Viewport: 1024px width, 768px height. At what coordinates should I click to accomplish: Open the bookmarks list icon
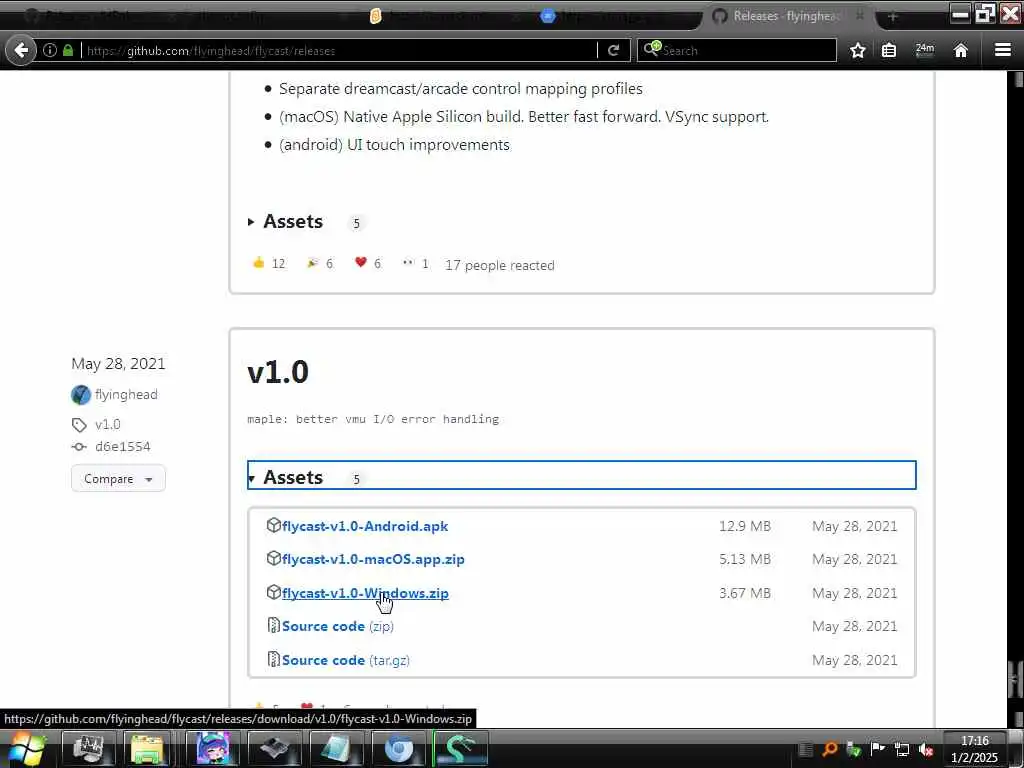click(x=889, y=50)
